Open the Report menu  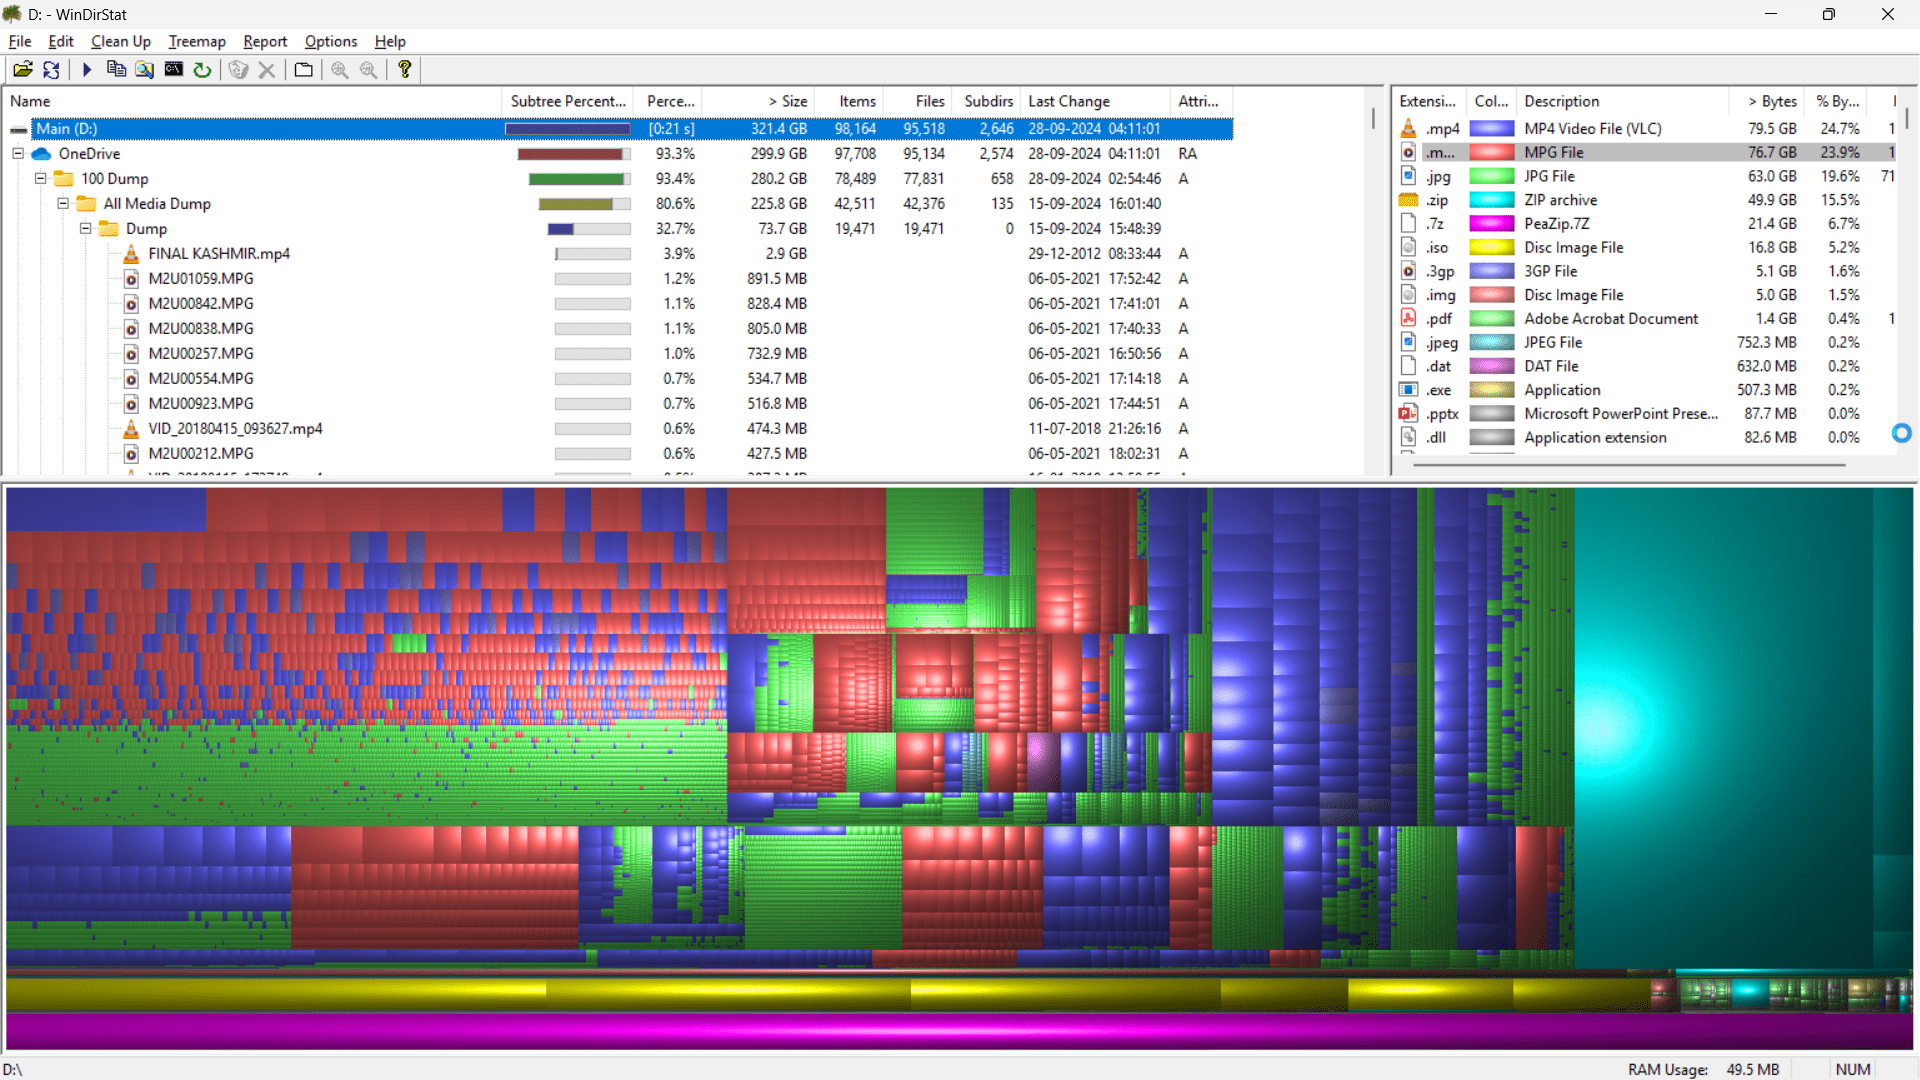(265, 41)
